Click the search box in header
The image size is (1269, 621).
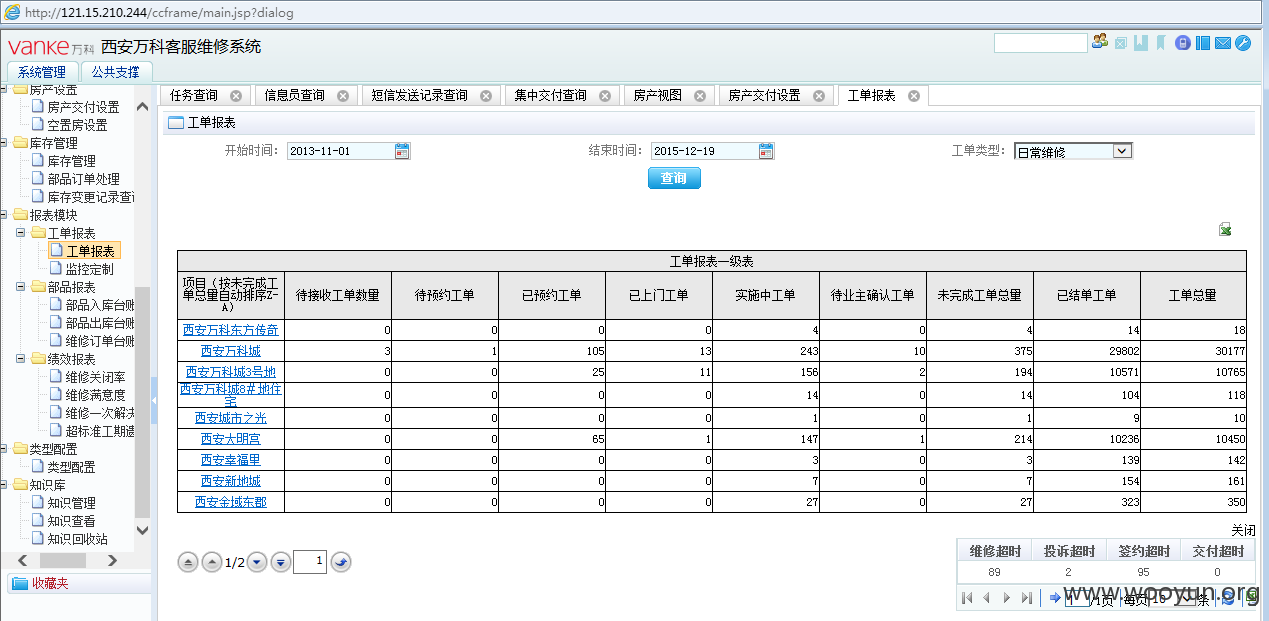pyautogui.click(x=1040, y=43)
